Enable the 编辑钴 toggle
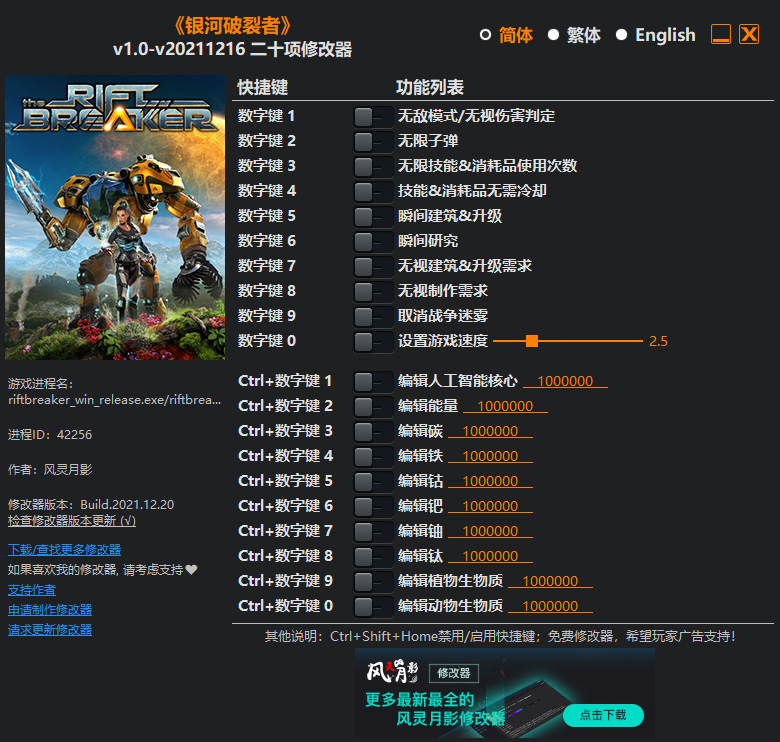This screenshot has height=742, width=780. 373,482
